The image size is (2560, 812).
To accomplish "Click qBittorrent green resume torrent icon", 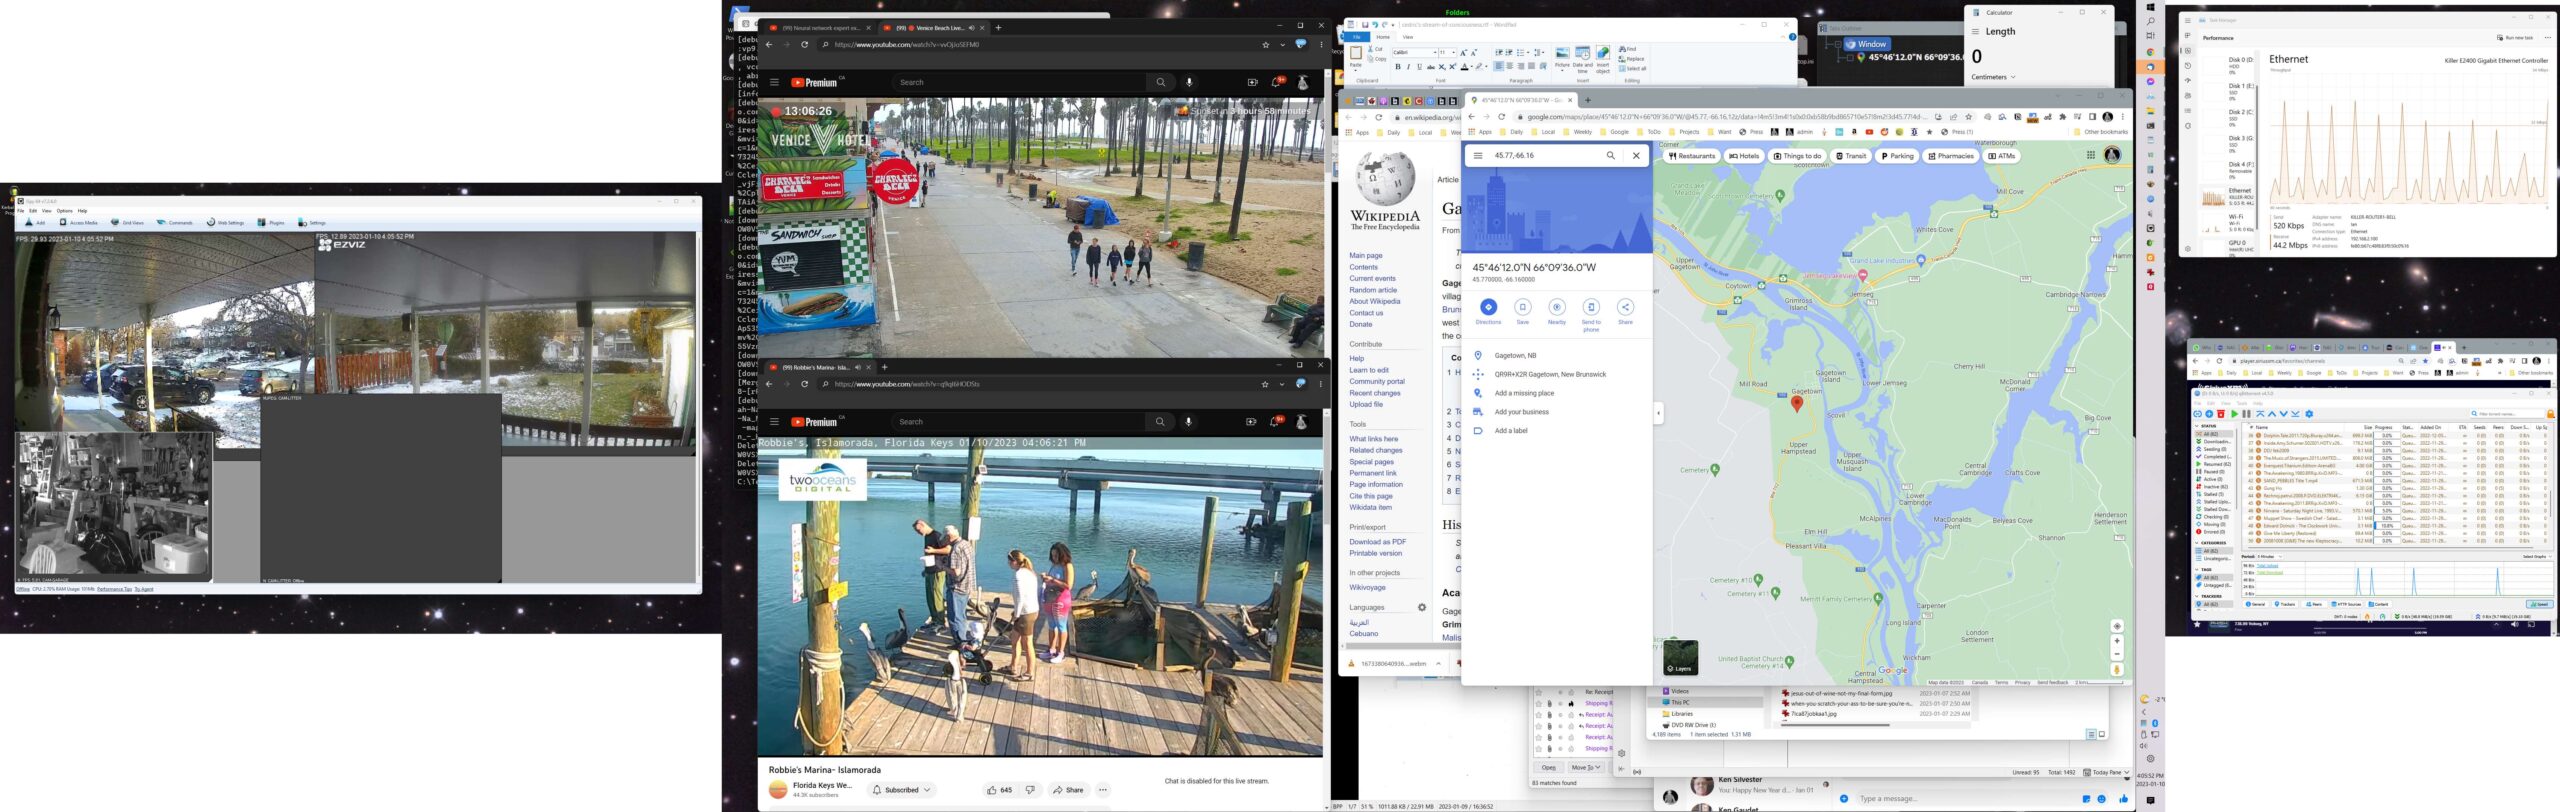I will (x=2233, y=414).
